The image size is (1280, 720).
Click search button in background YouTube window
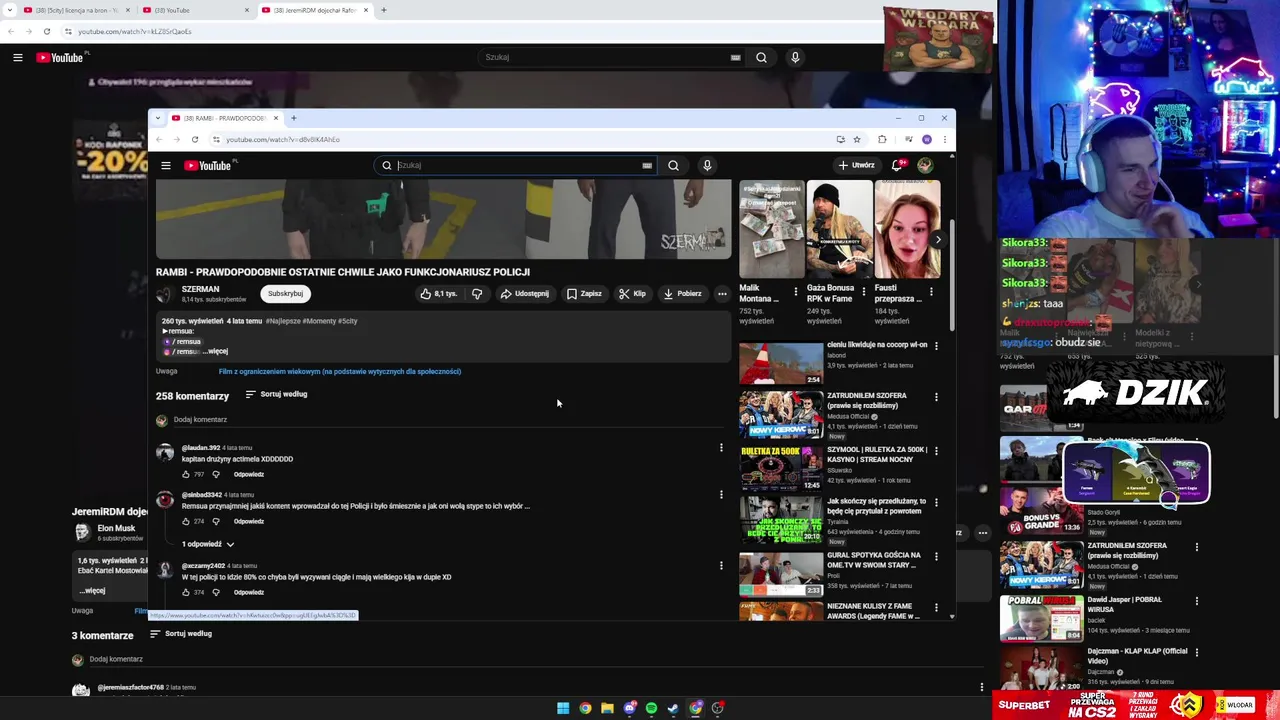click(761, 58)
